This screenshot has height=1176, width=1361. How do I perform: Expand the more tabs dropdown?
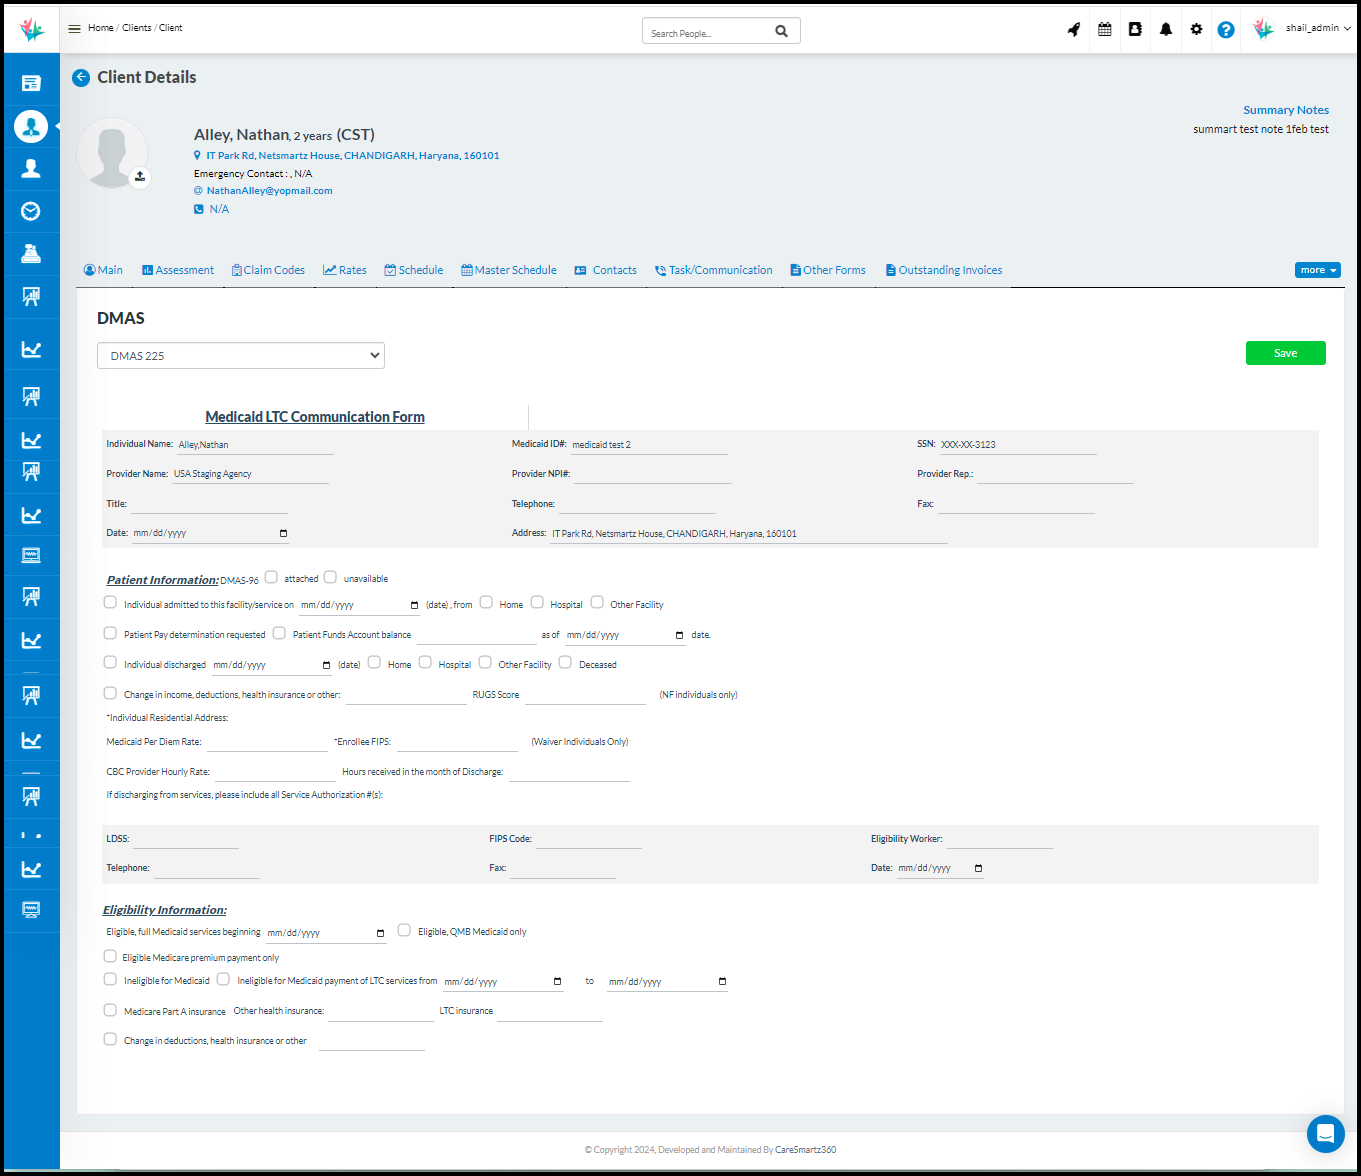click(x=1317, y=270)
